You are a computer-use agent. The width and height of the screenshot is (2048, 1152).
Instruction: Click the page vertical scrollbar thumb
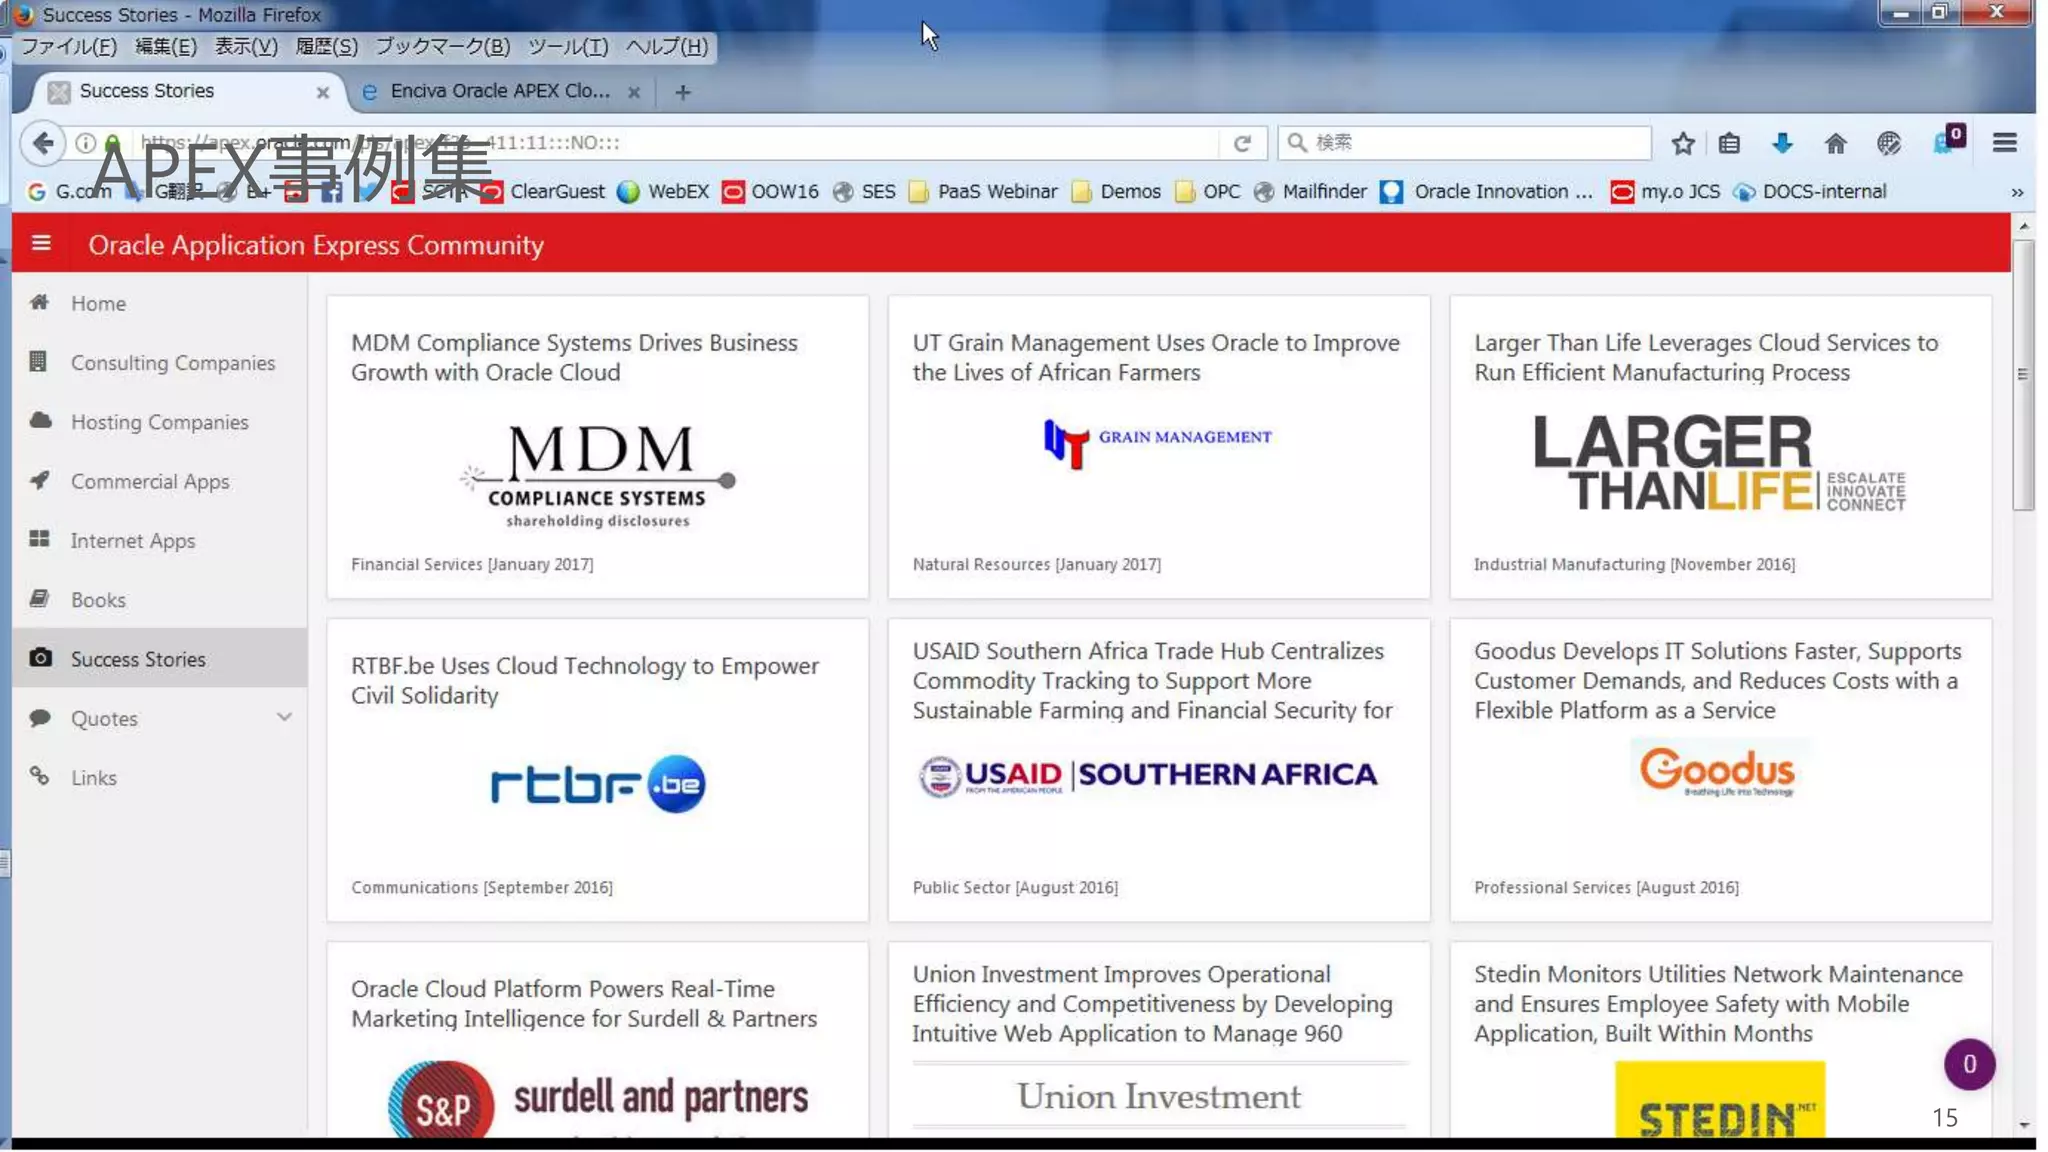[2023, 375]
